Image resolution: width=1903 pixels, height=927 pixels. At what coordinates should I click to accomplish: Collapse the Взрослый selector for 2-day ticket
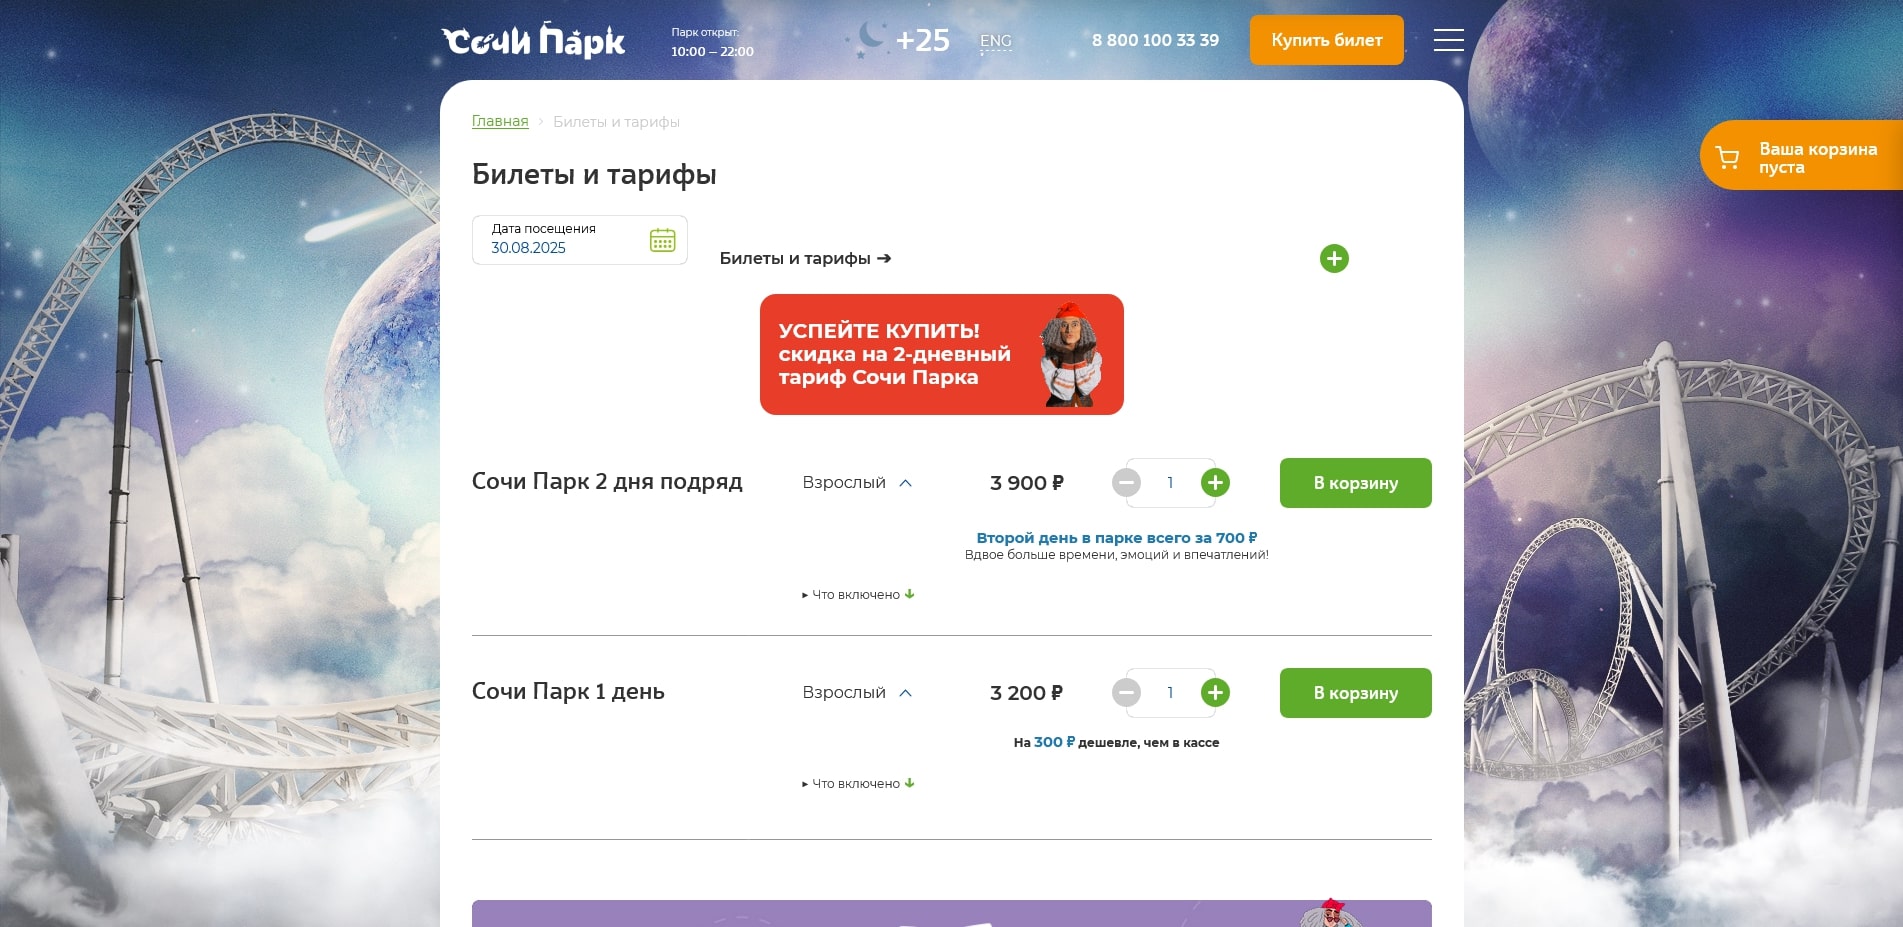[x=906, y=482]
